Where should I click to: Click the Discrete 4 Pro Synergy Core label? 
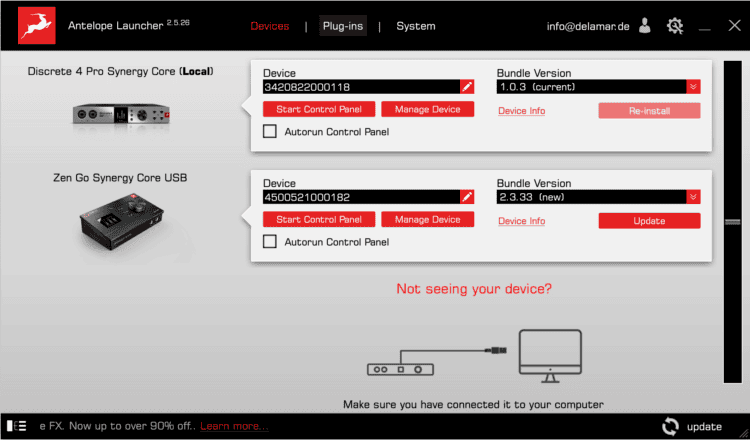[x=121, y=71]
